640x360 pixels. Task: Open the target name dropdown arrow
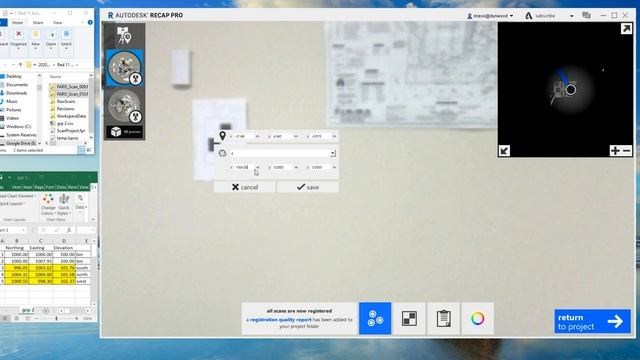(333, 153)
